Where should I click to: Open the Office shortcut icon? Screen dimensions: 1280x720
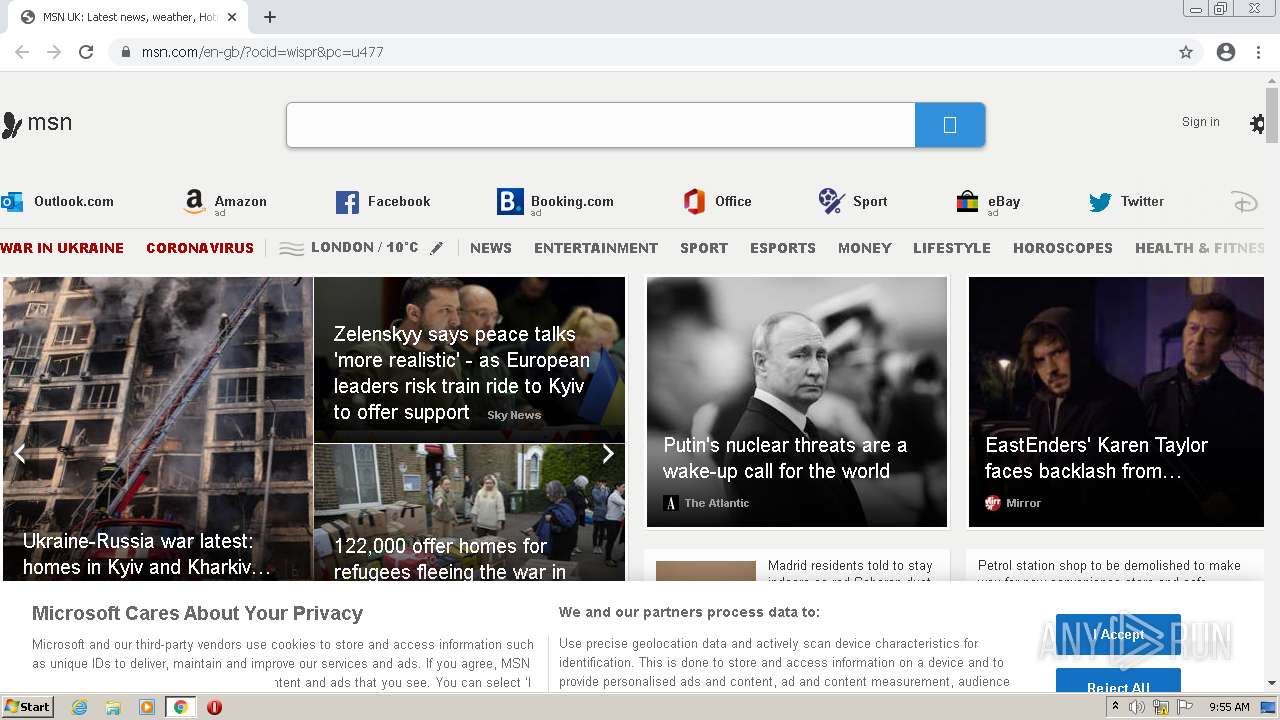(x=694, y=202)
